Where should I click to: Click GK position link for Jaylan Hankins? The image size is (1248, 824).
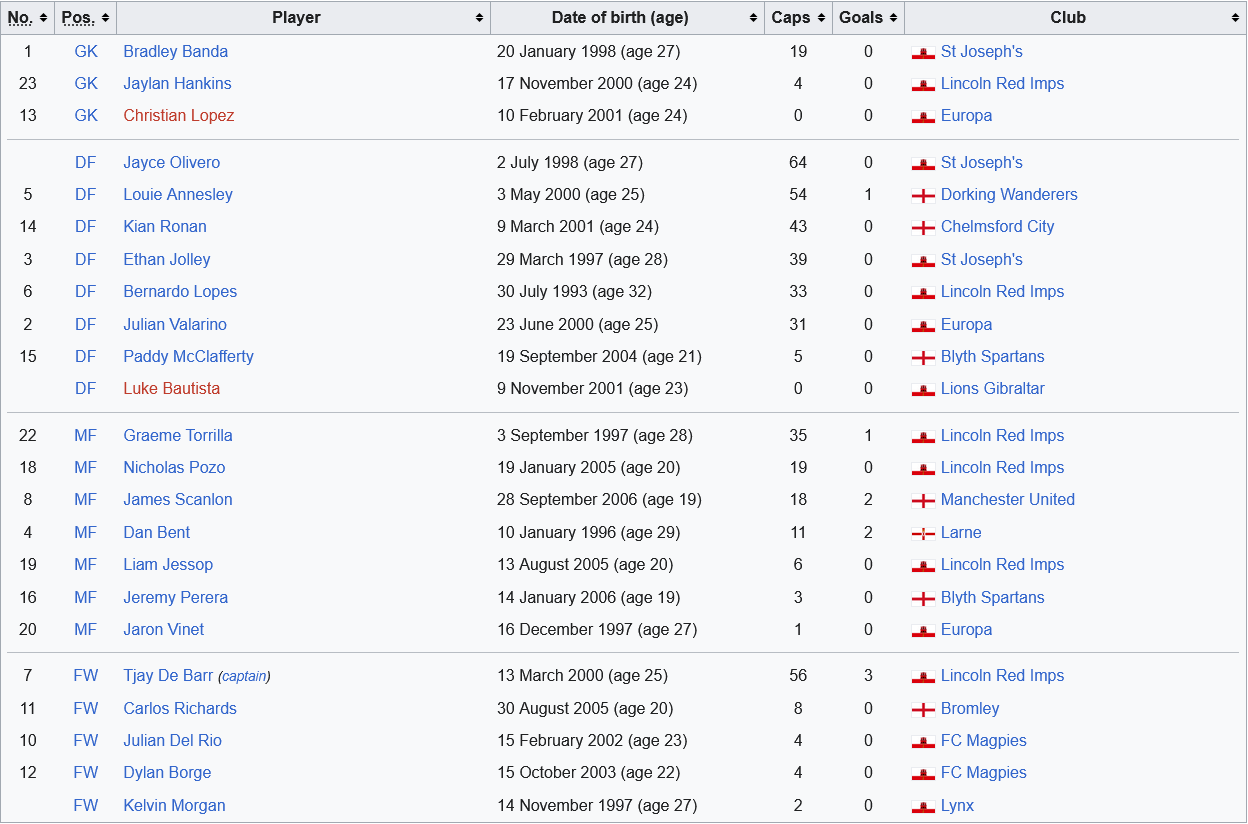[x=86, y=84]
